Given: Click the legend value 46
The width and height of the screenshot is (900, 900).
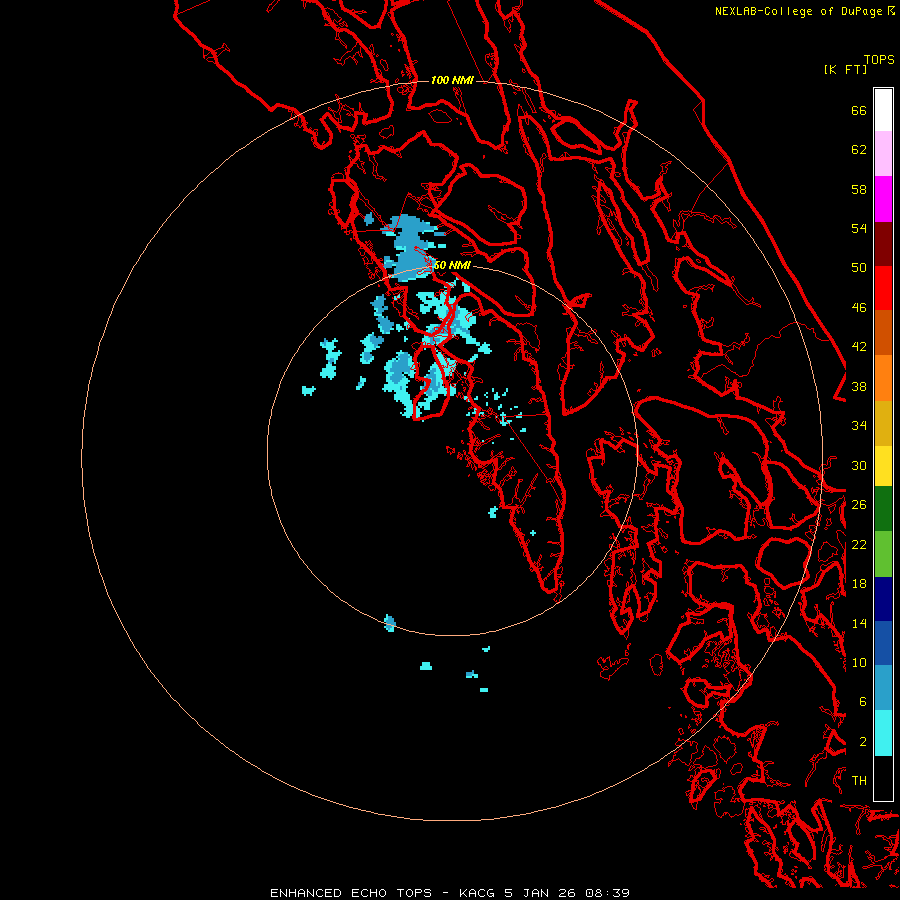Looking at the screenshot, I should click(859, 308).
